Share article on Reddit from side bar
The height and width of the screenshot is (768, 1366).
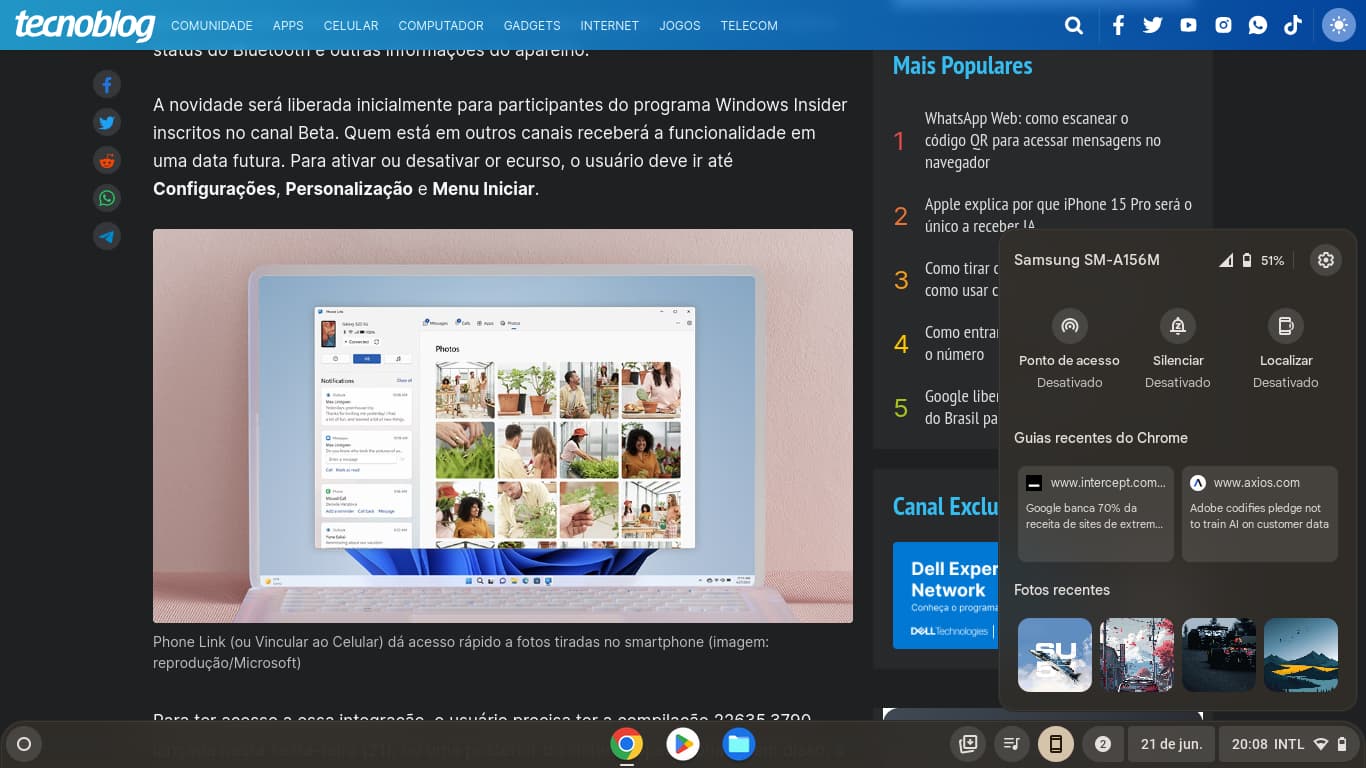point(107,160)
